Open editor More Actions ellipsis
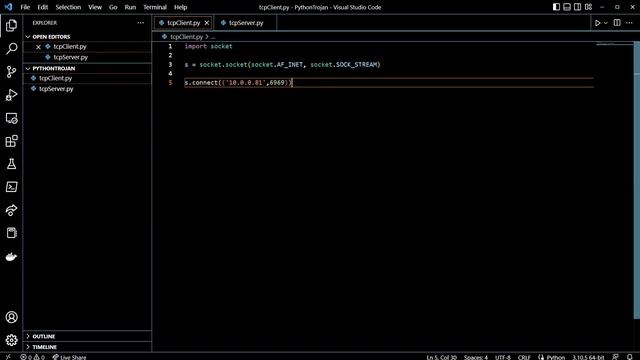This screenshot has width=640, height=360. click(x=629, y=23)
